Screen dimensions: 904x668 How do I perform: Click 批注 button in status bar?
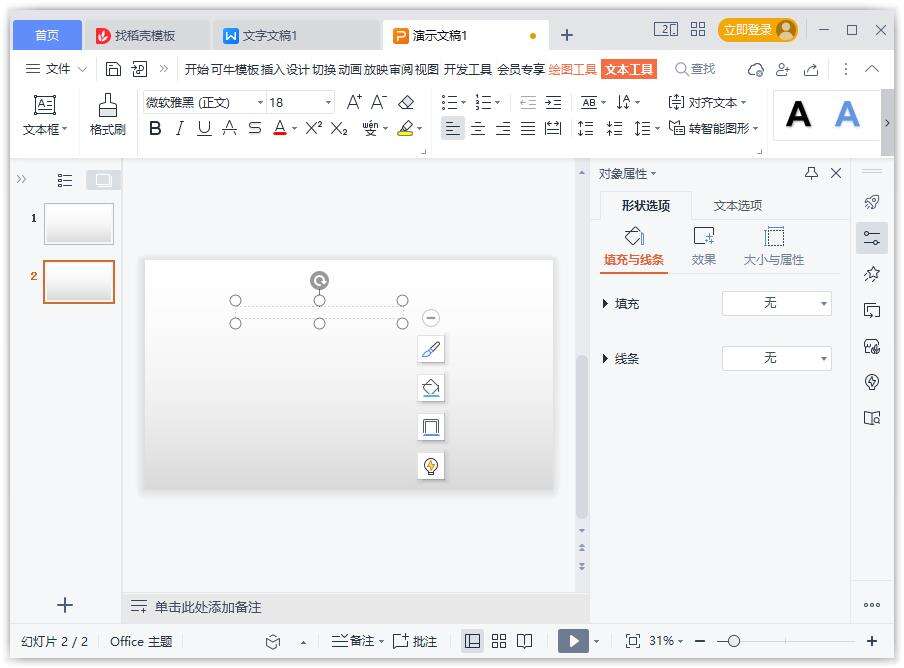coord(415,641)
